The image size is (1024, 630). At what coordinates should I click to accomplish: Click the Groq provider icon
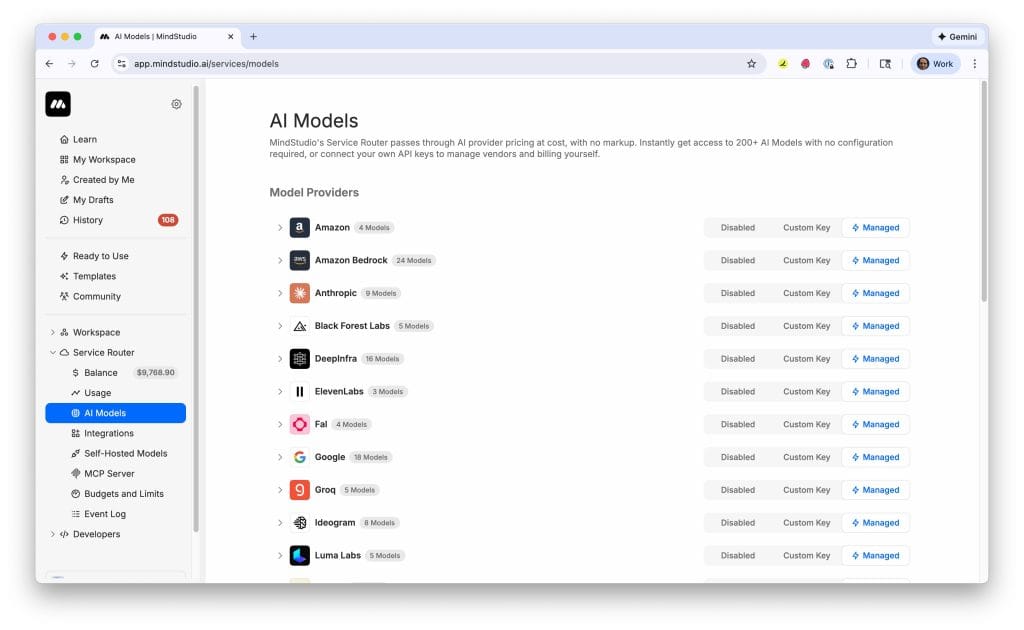coord(299,490)
